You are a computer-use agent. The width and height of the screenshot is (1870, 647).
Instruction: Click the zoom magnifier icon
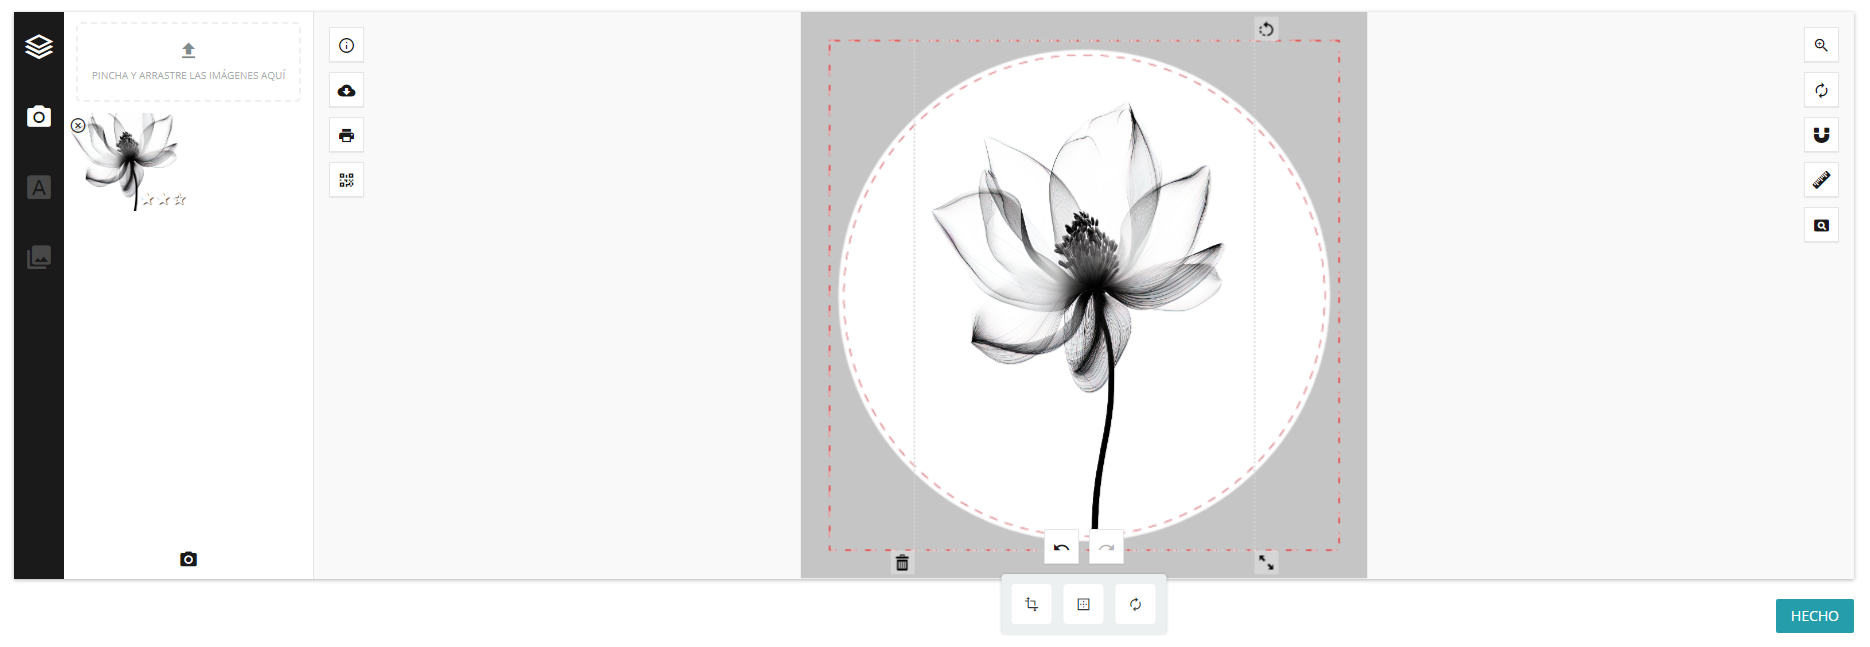tap(1820, 45)
